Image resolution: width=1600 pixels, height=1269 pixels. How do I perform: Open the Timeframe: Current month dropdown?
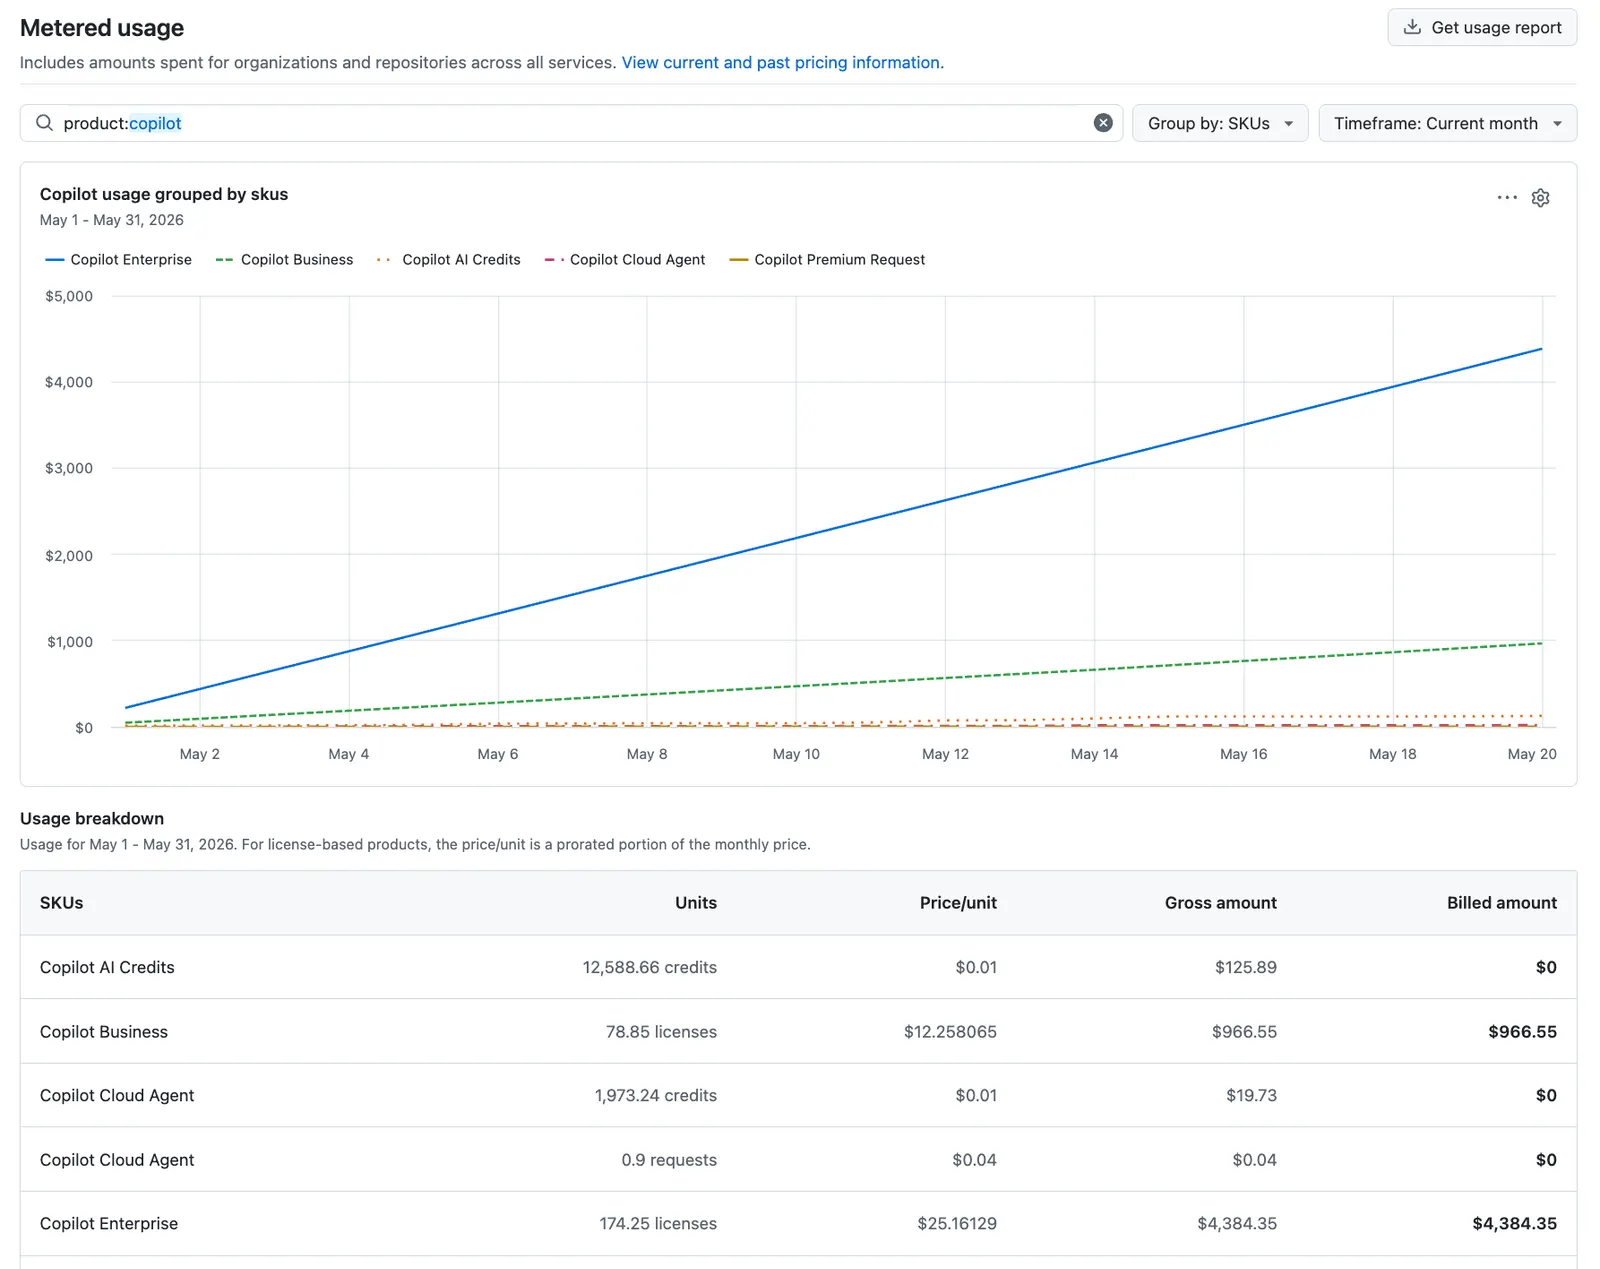1447,123
